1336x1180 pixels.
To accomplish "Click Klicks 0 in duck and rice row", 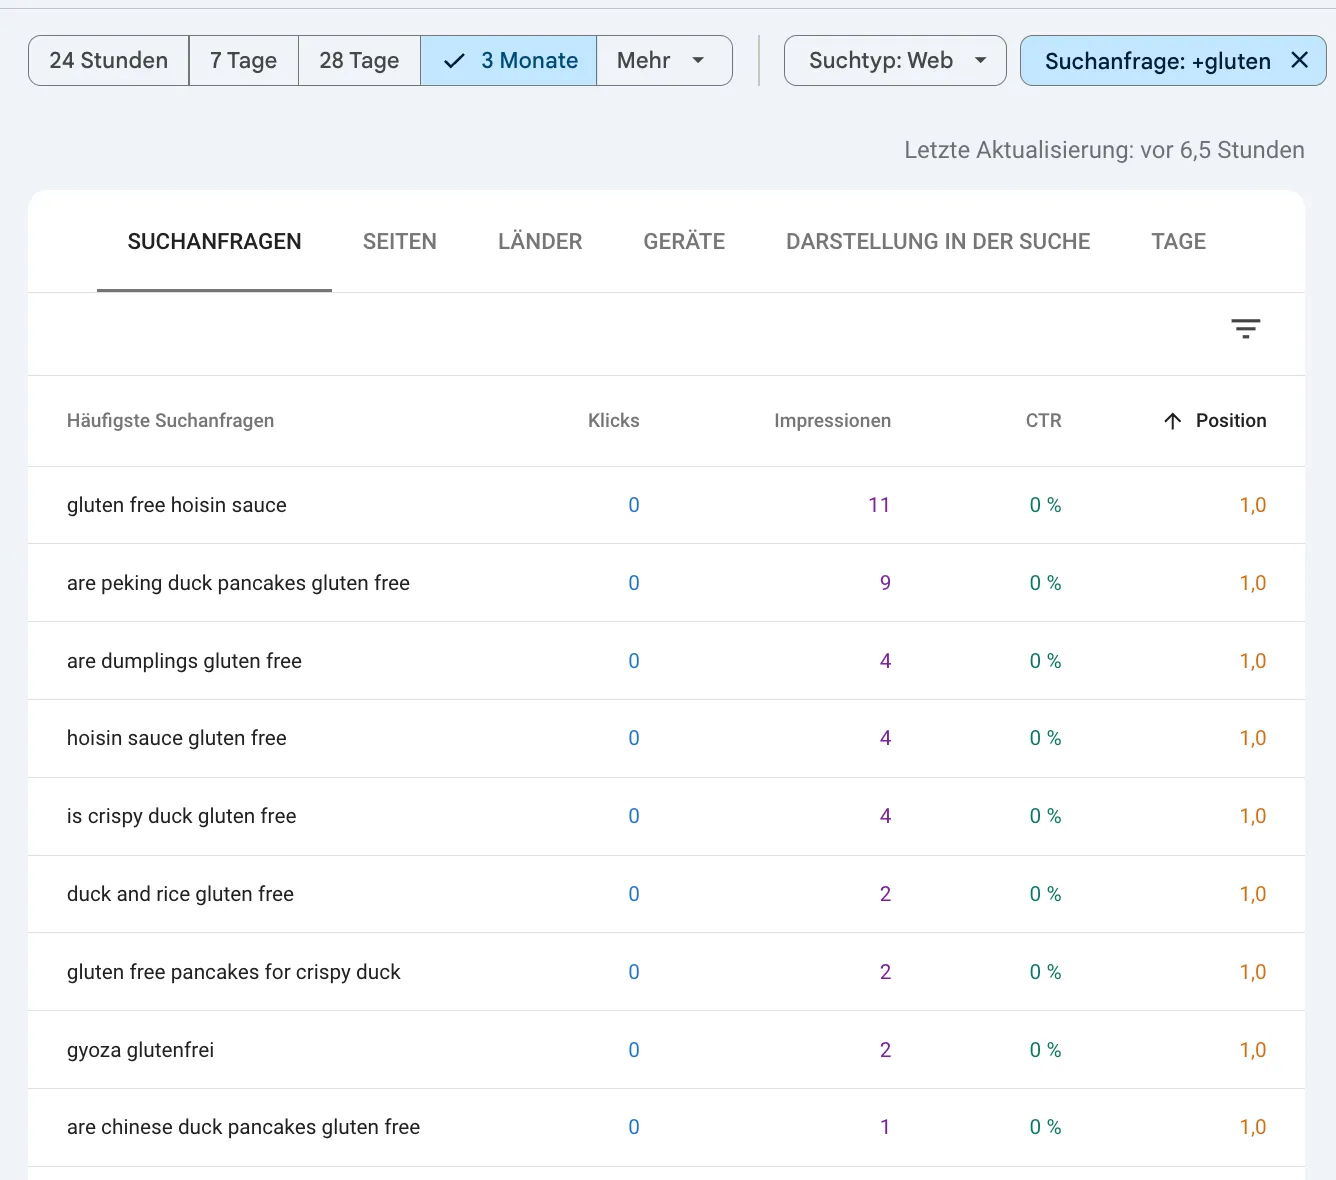I will [x=634, y=894].
